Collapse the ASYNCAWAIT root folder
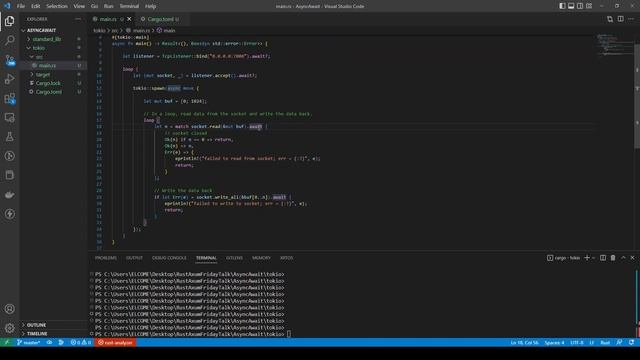 (x=23, y=30)
